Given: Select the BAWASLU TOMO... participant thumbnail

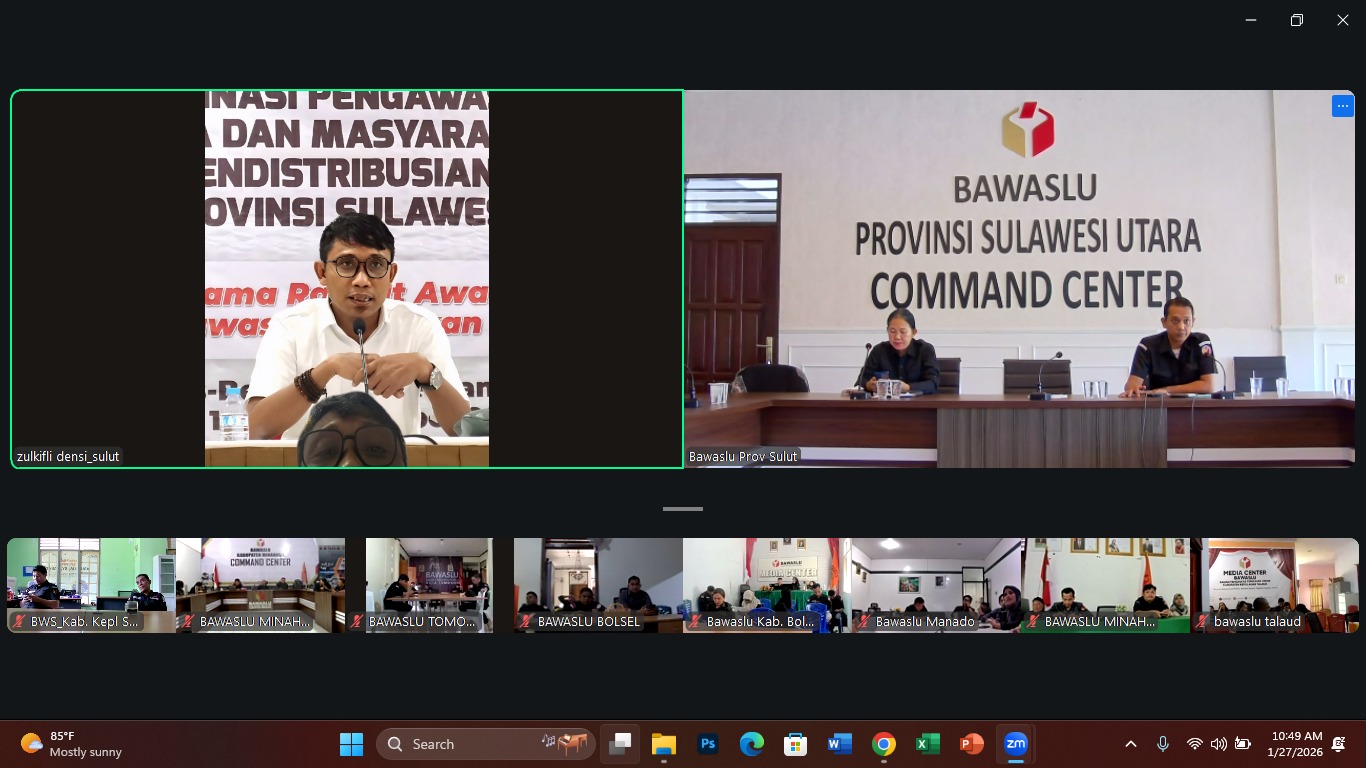Looking at the screenshot, I should [x=429, y=585].
